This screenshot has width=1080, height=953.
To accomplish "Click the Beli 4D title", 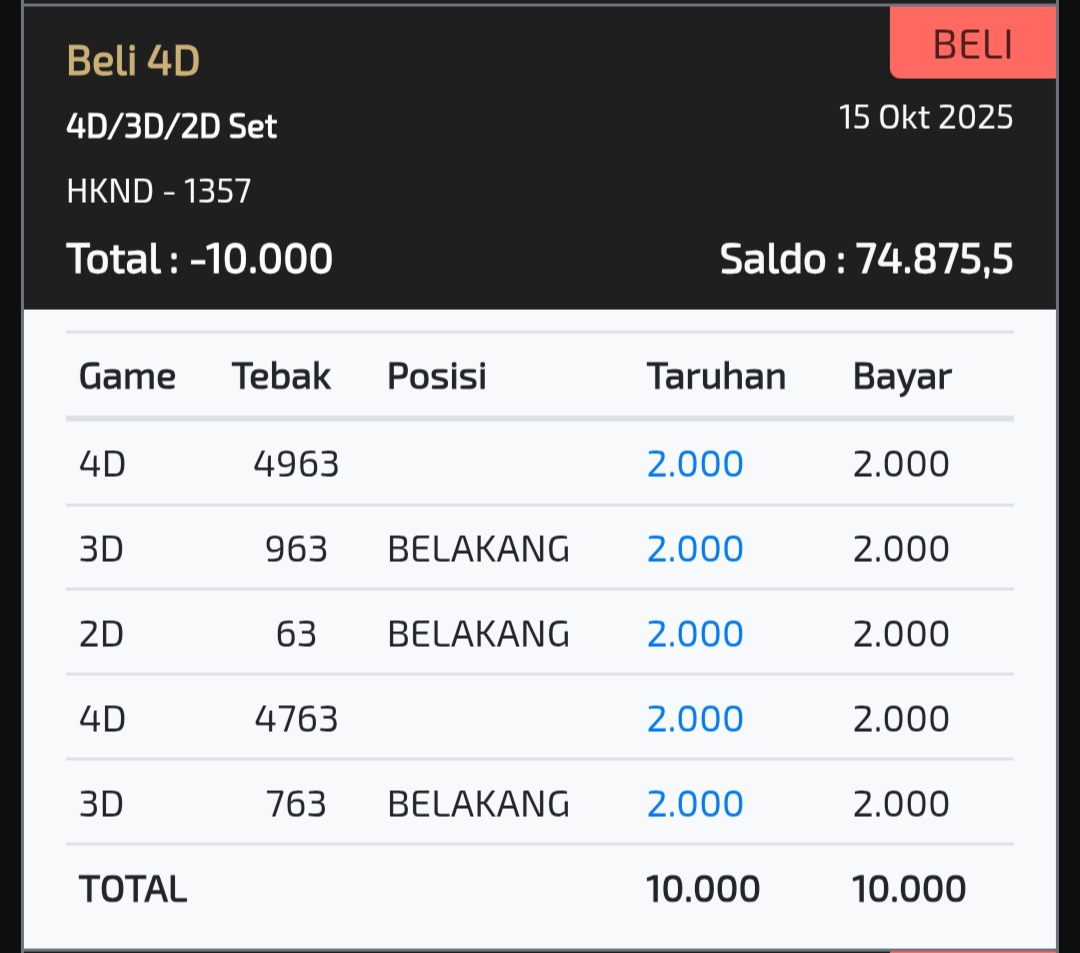I will click(133, 61).
